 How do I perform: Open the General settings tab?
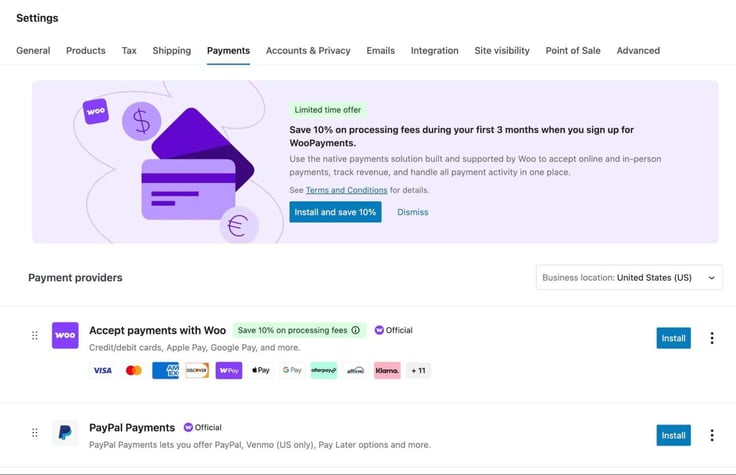(33, 51)
